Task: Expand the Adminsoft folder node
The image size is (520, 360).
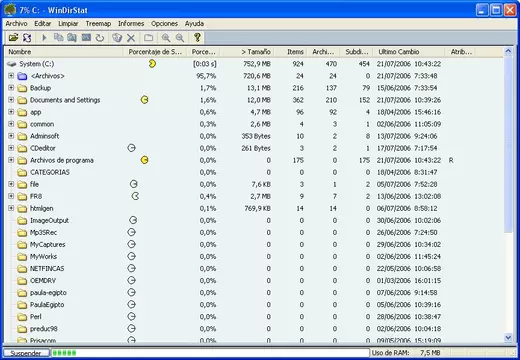Action: (x=11, y=136)
